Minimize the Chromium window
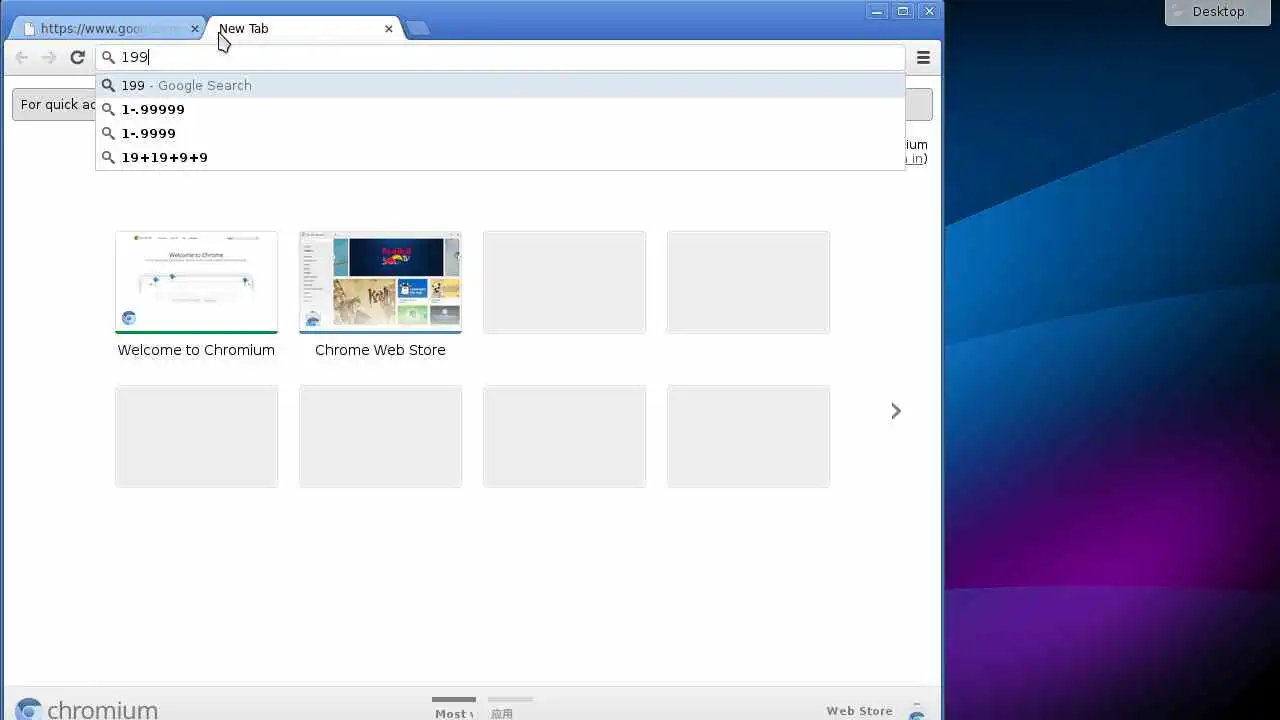Viewport: 1280px width, 720px height. [x=877, y=11]
